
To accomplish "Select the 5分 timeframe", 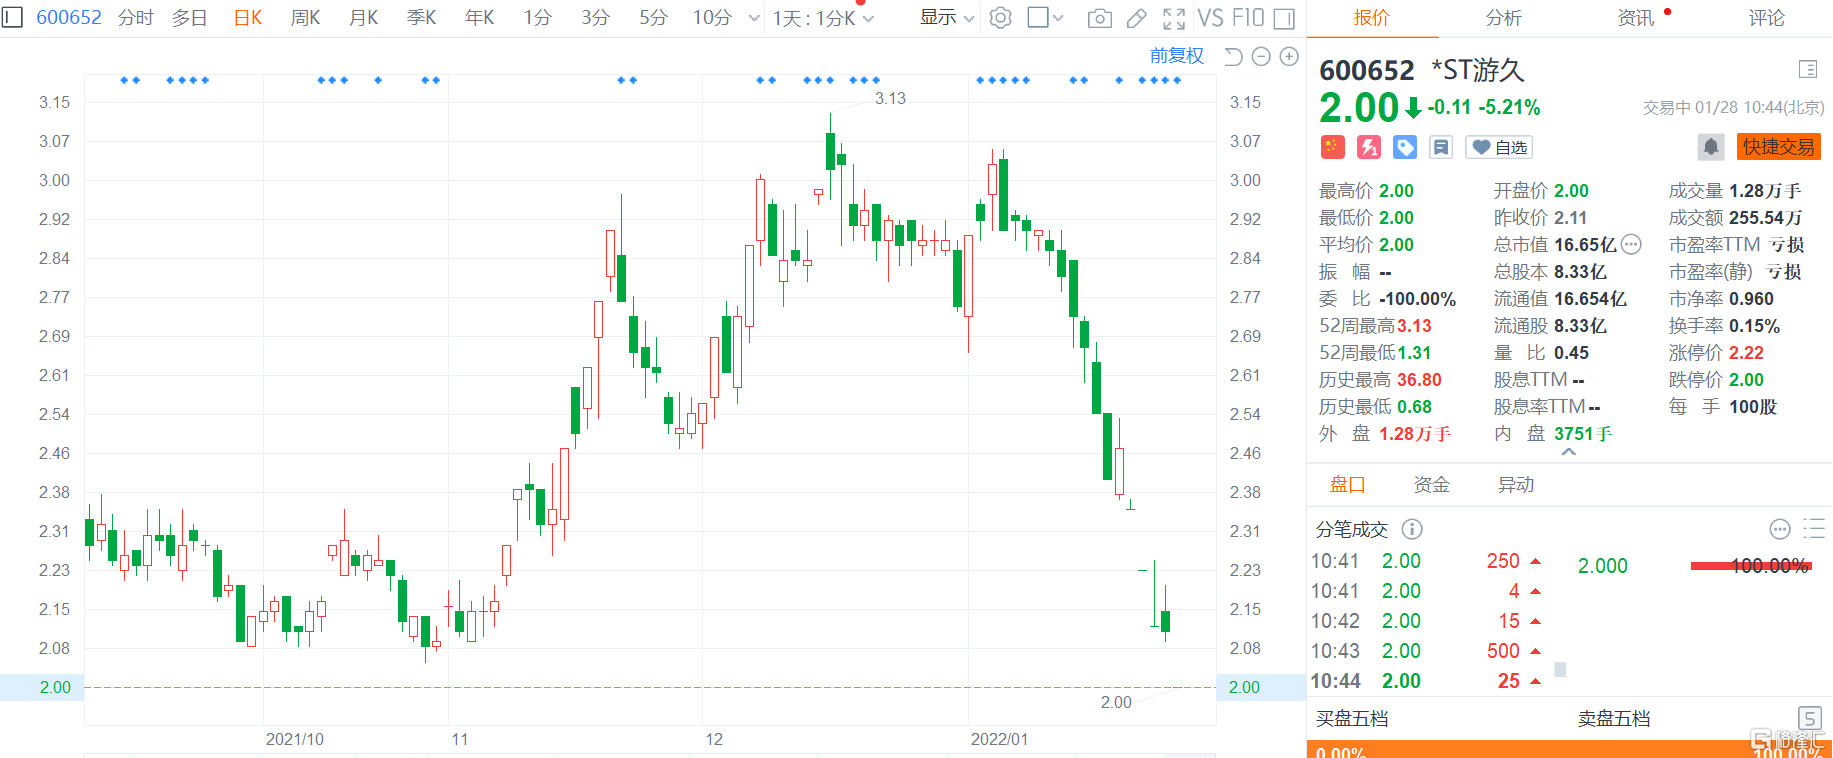I will click(x=653, y=18).
